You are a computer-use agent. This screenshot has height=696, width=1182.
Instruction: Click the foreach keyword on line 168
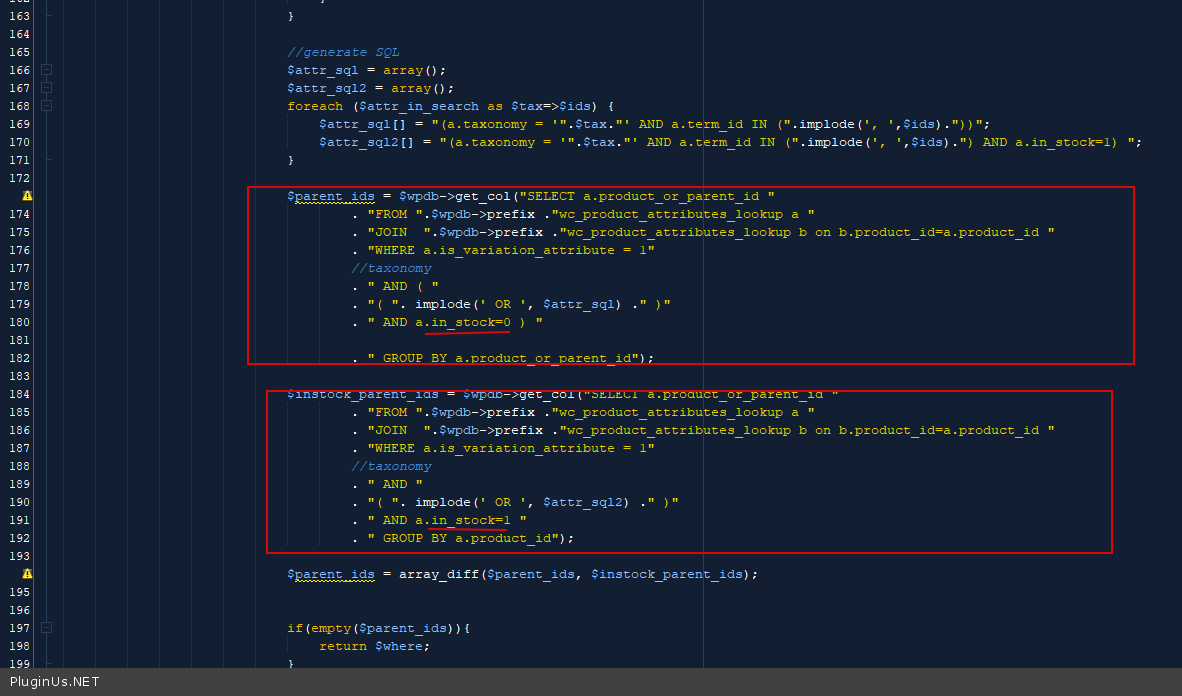click(x=314, y=106)
